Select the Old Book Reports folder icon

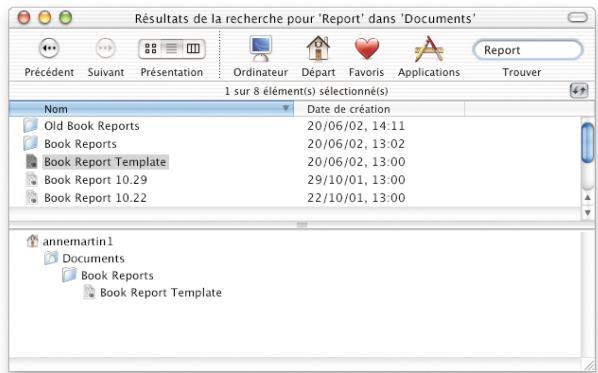click(31, 125)
